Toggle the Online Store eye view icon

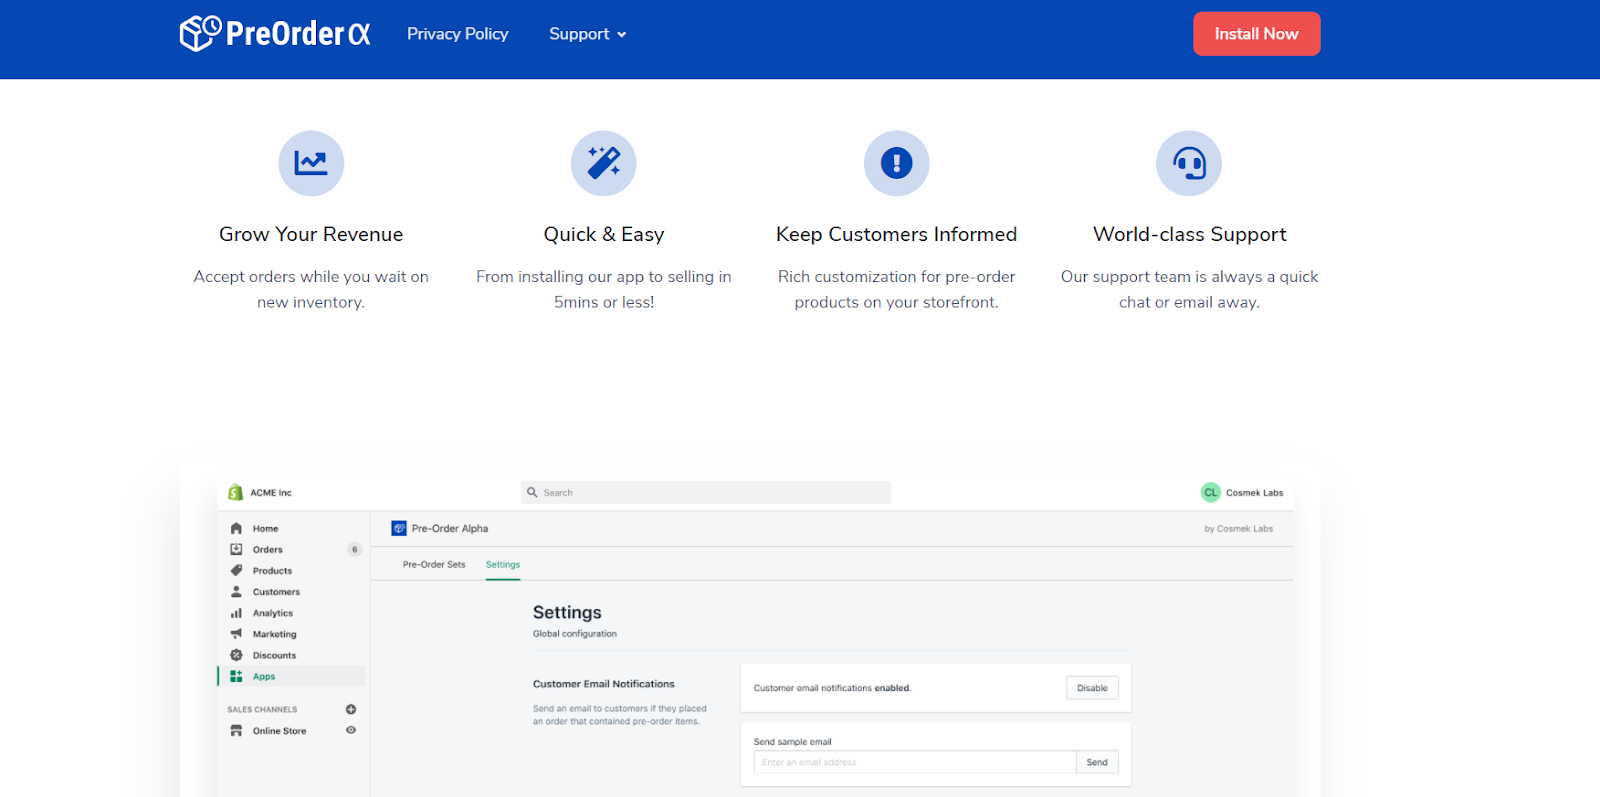[351, 730]
